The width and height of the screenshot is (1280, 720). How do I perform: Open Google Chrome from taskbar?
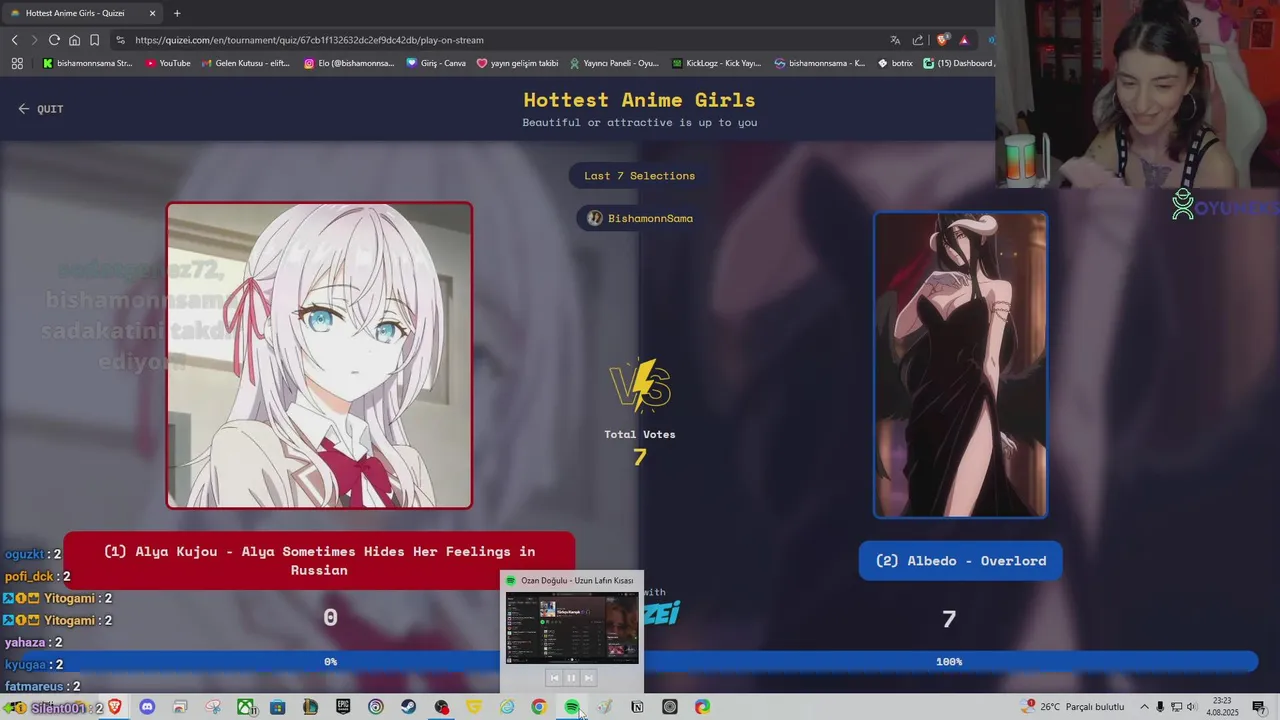pos(538,707)
